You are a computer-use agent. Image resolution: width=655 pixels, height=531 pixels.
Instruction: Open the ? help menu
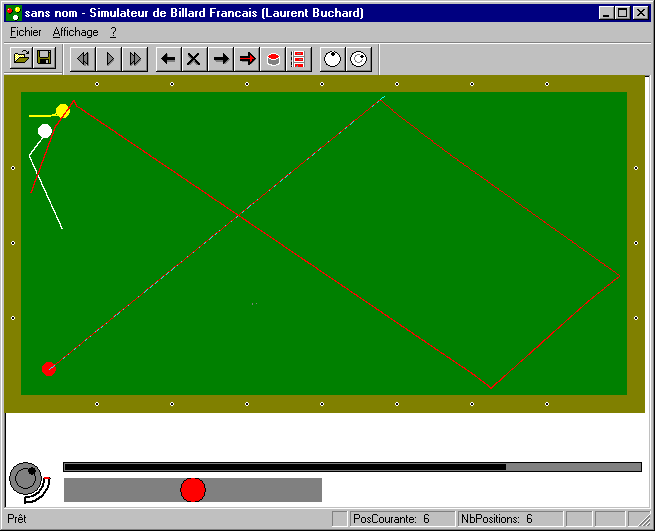tap(114, 32)
